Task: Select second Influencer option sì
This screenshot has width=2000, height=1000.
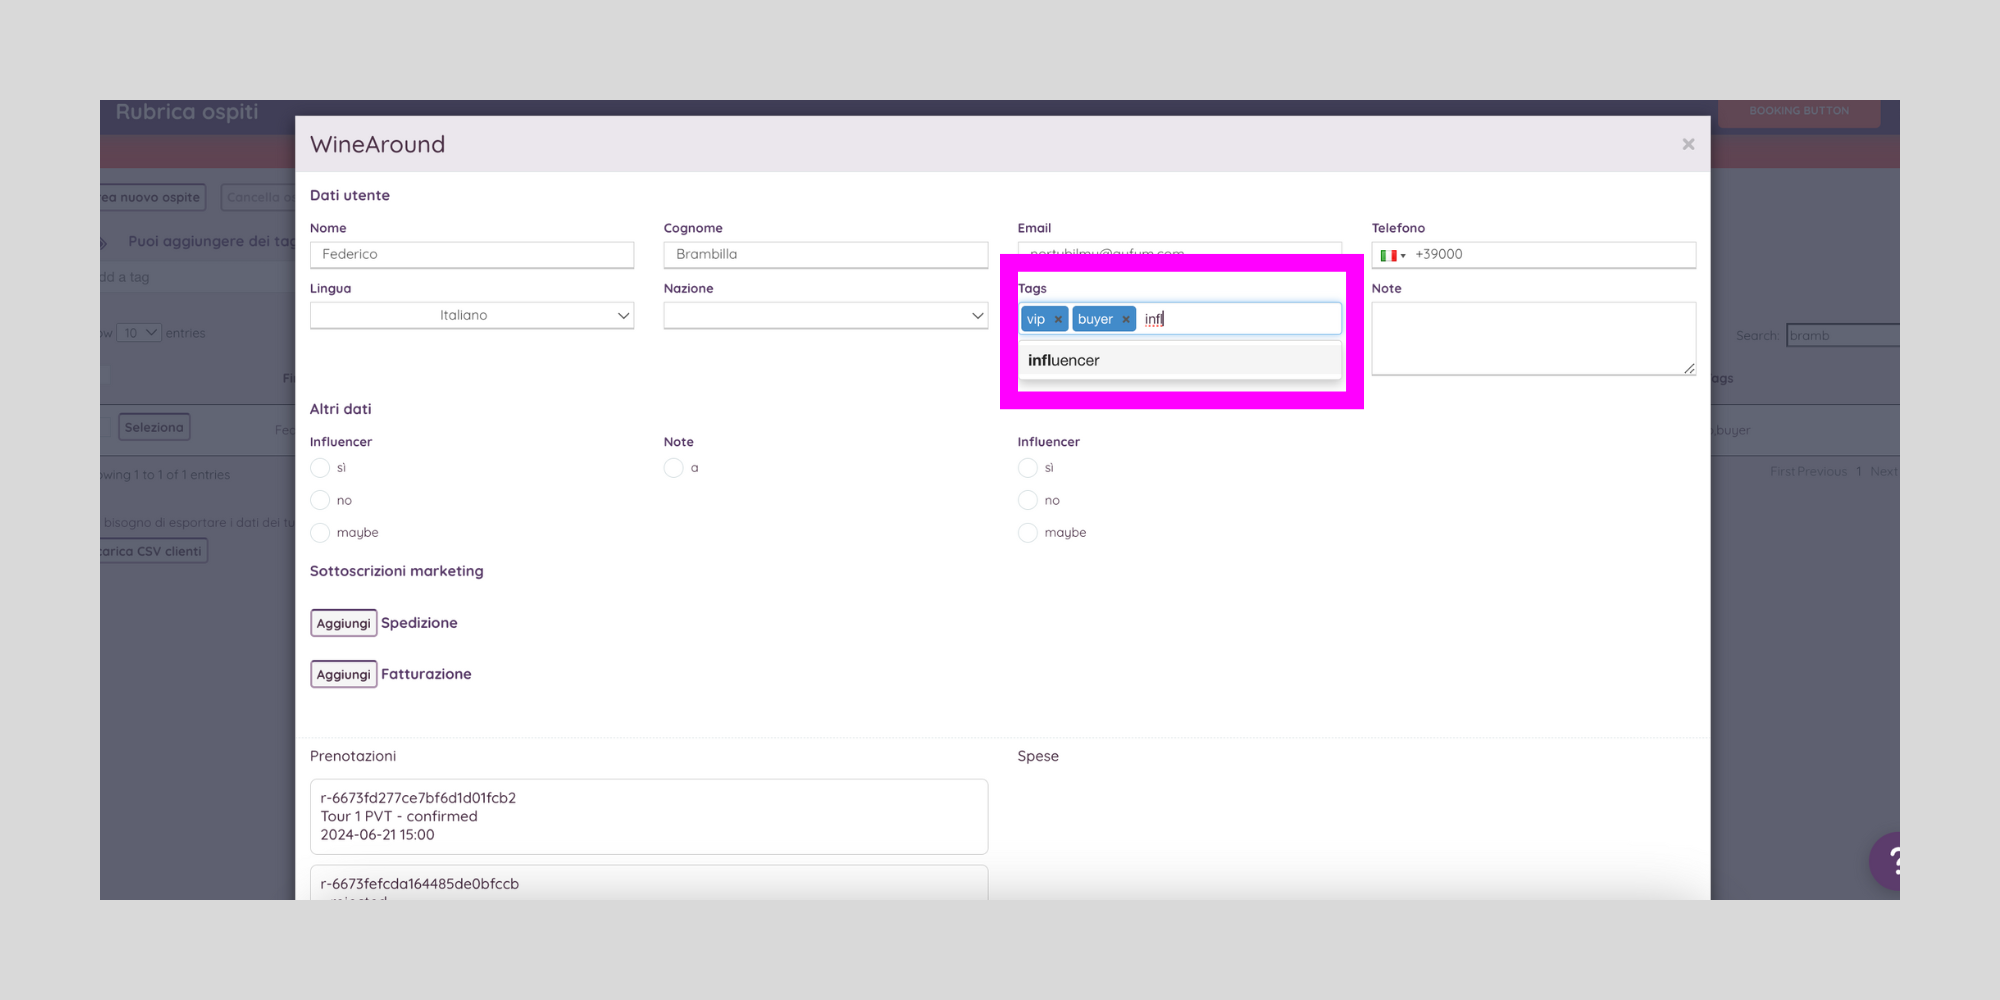Action: coord(1028,468)
